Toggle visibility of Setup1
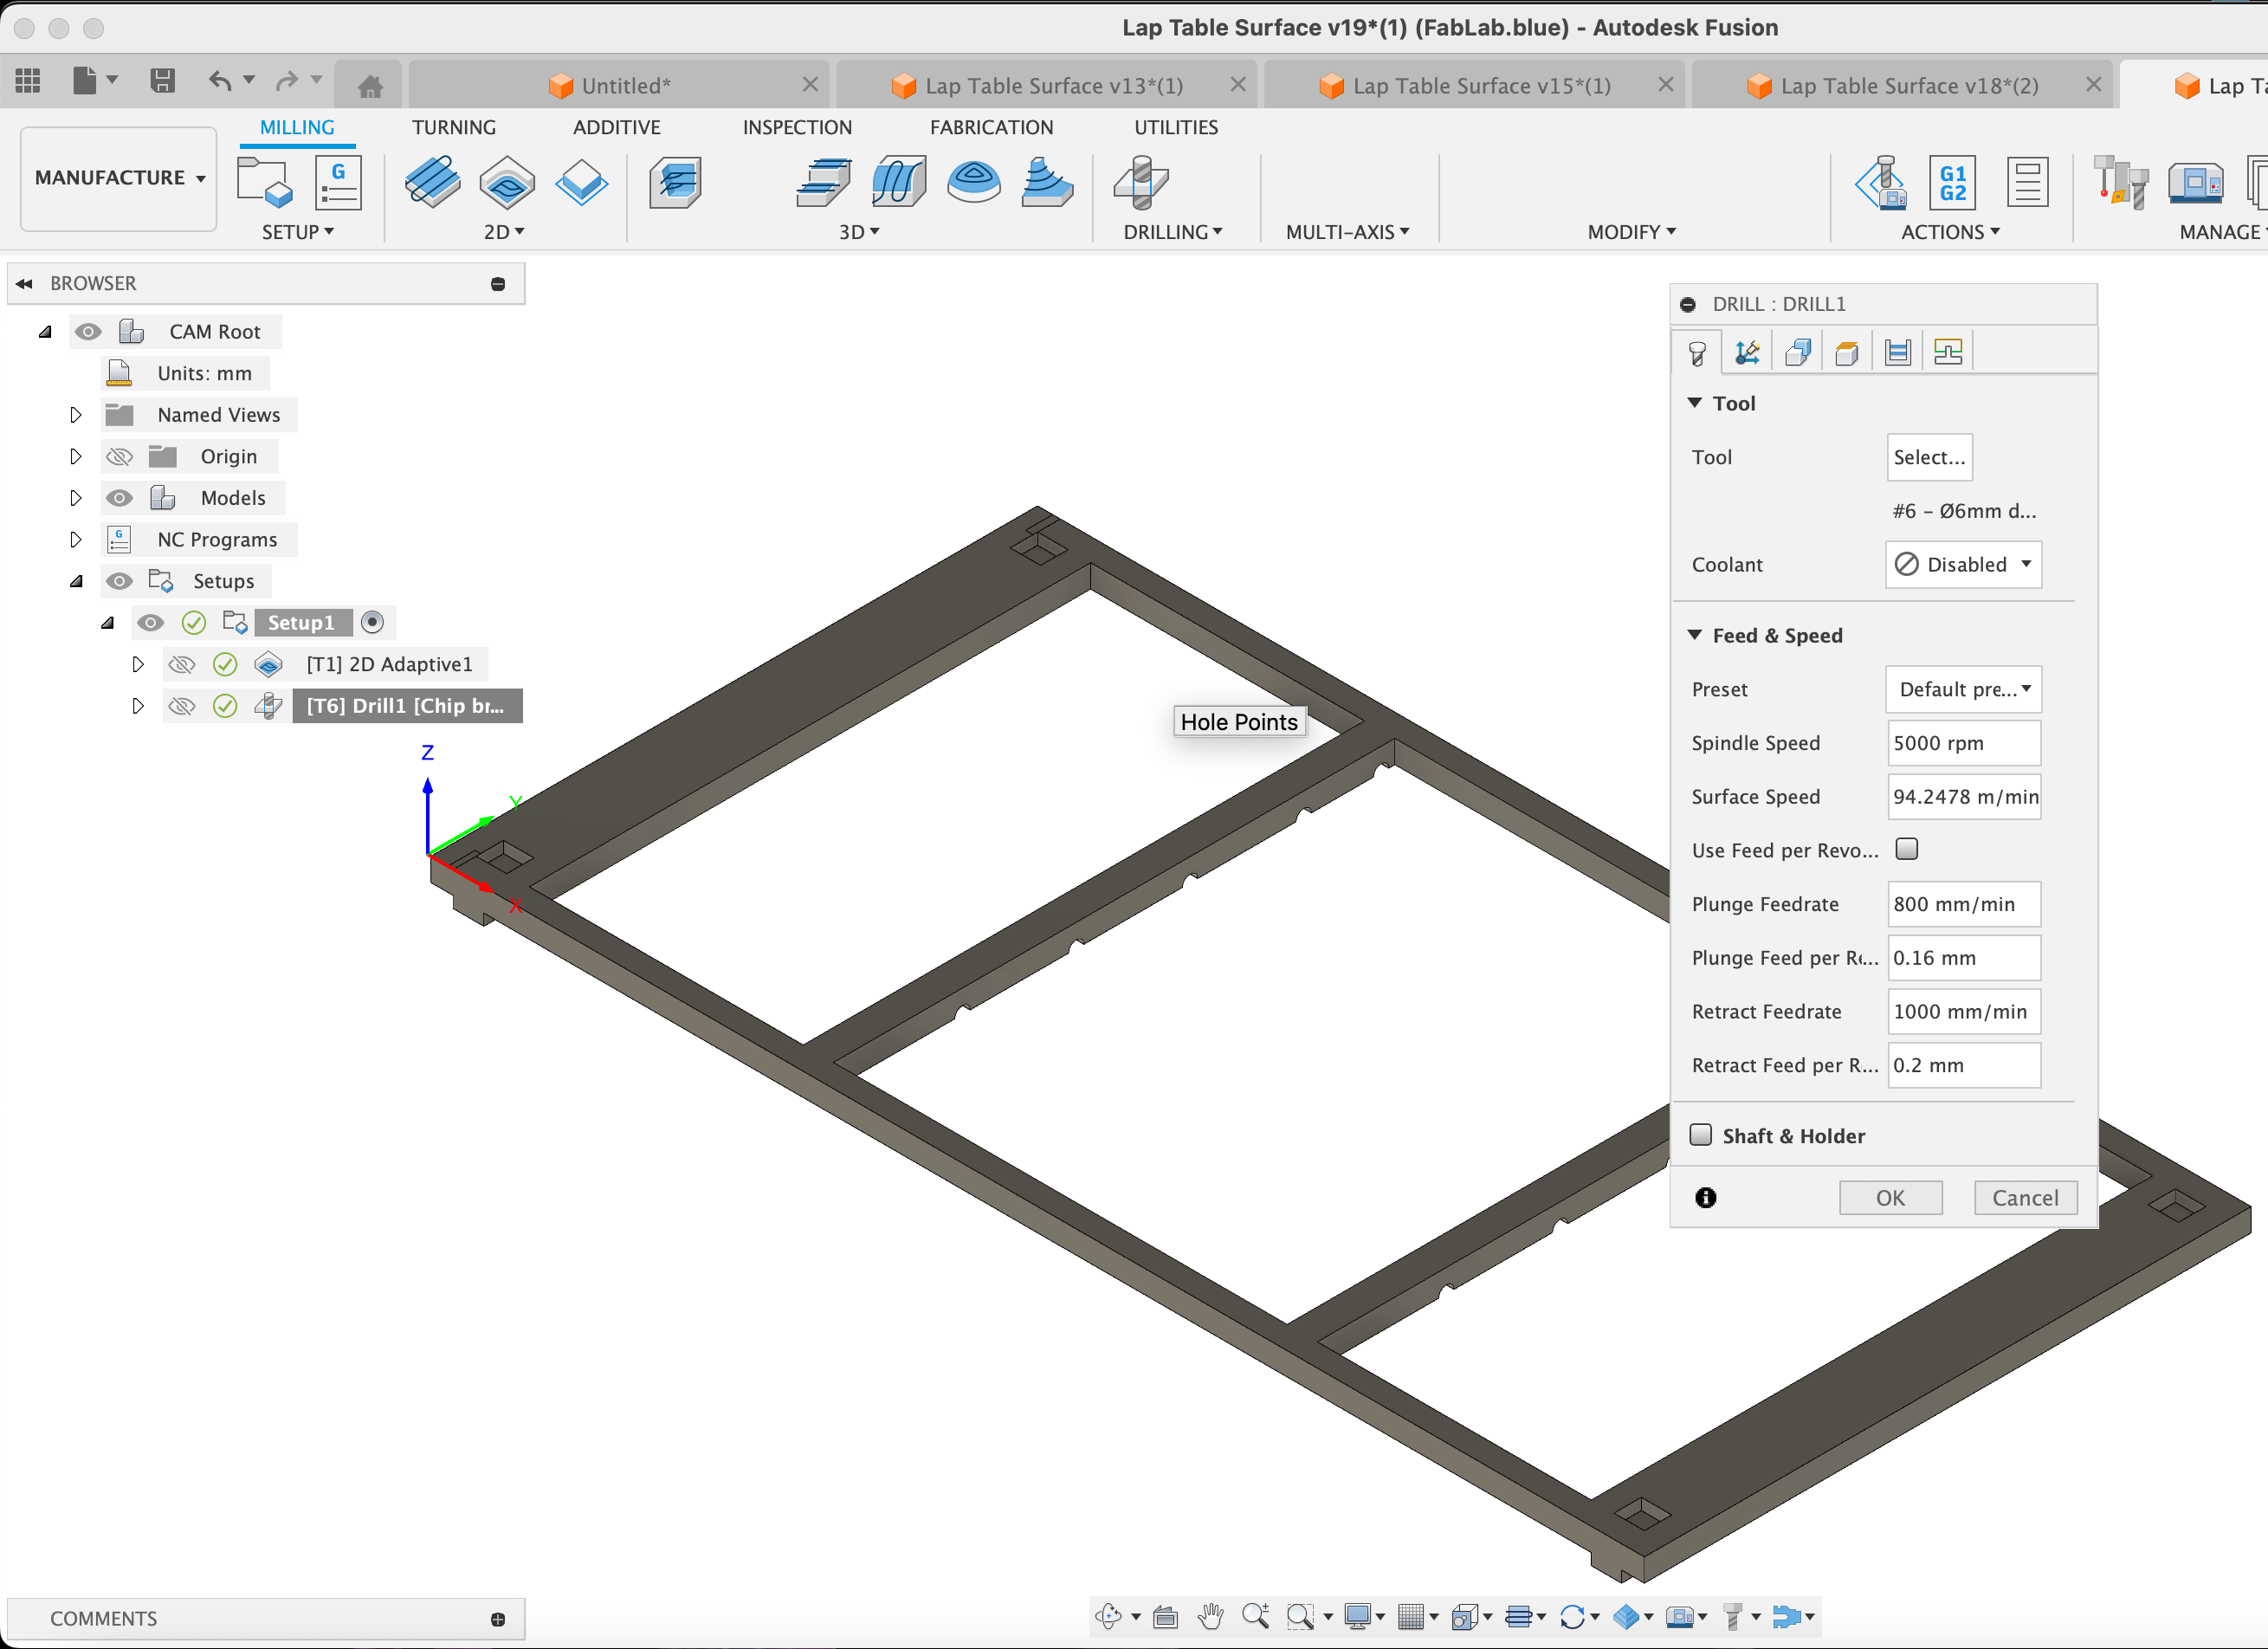 150,623
